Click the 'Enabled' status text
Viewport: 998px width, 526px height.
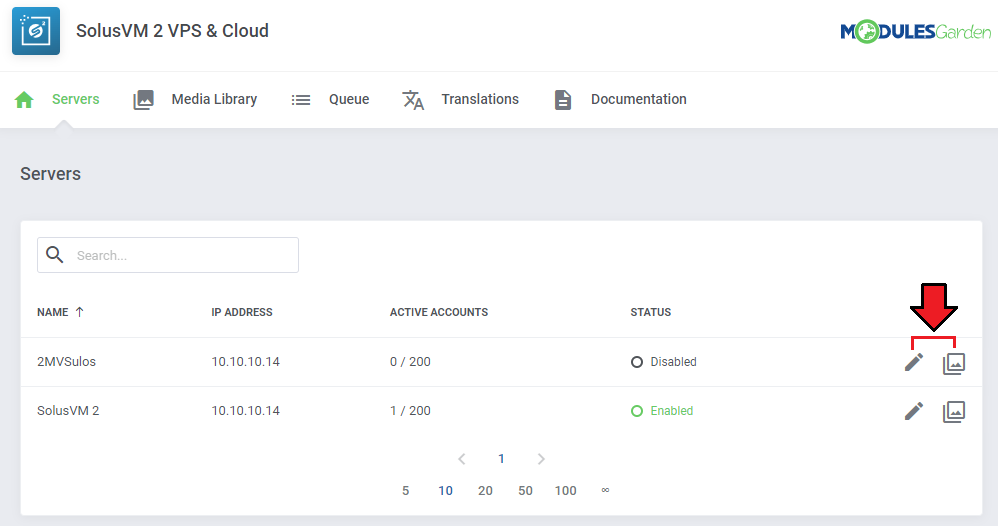tap(671, 411)
